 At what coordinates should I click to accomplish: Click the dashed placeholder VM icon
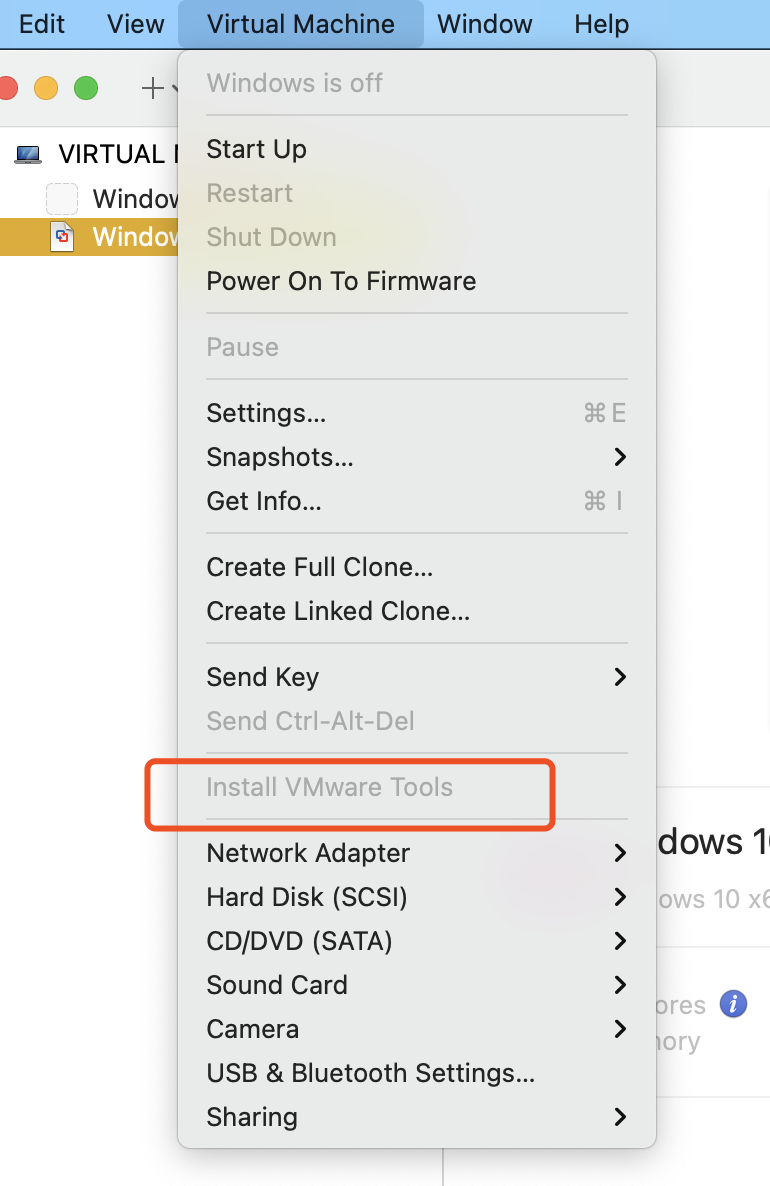tap(62, 199)
